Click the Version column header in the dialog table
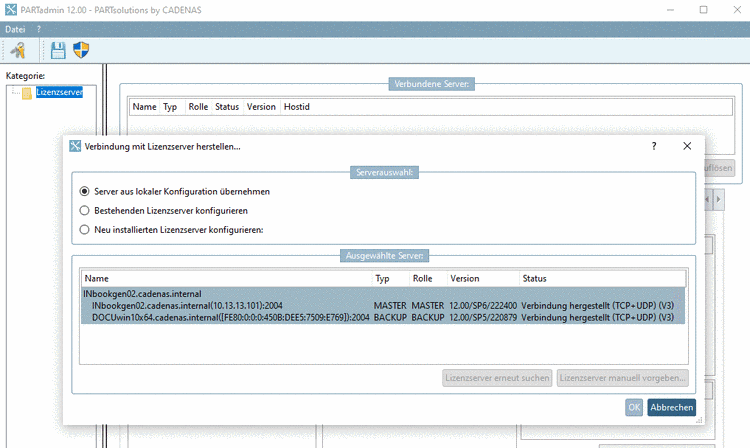750x448 pixels. pyautogui.click(x=483, y=278)
